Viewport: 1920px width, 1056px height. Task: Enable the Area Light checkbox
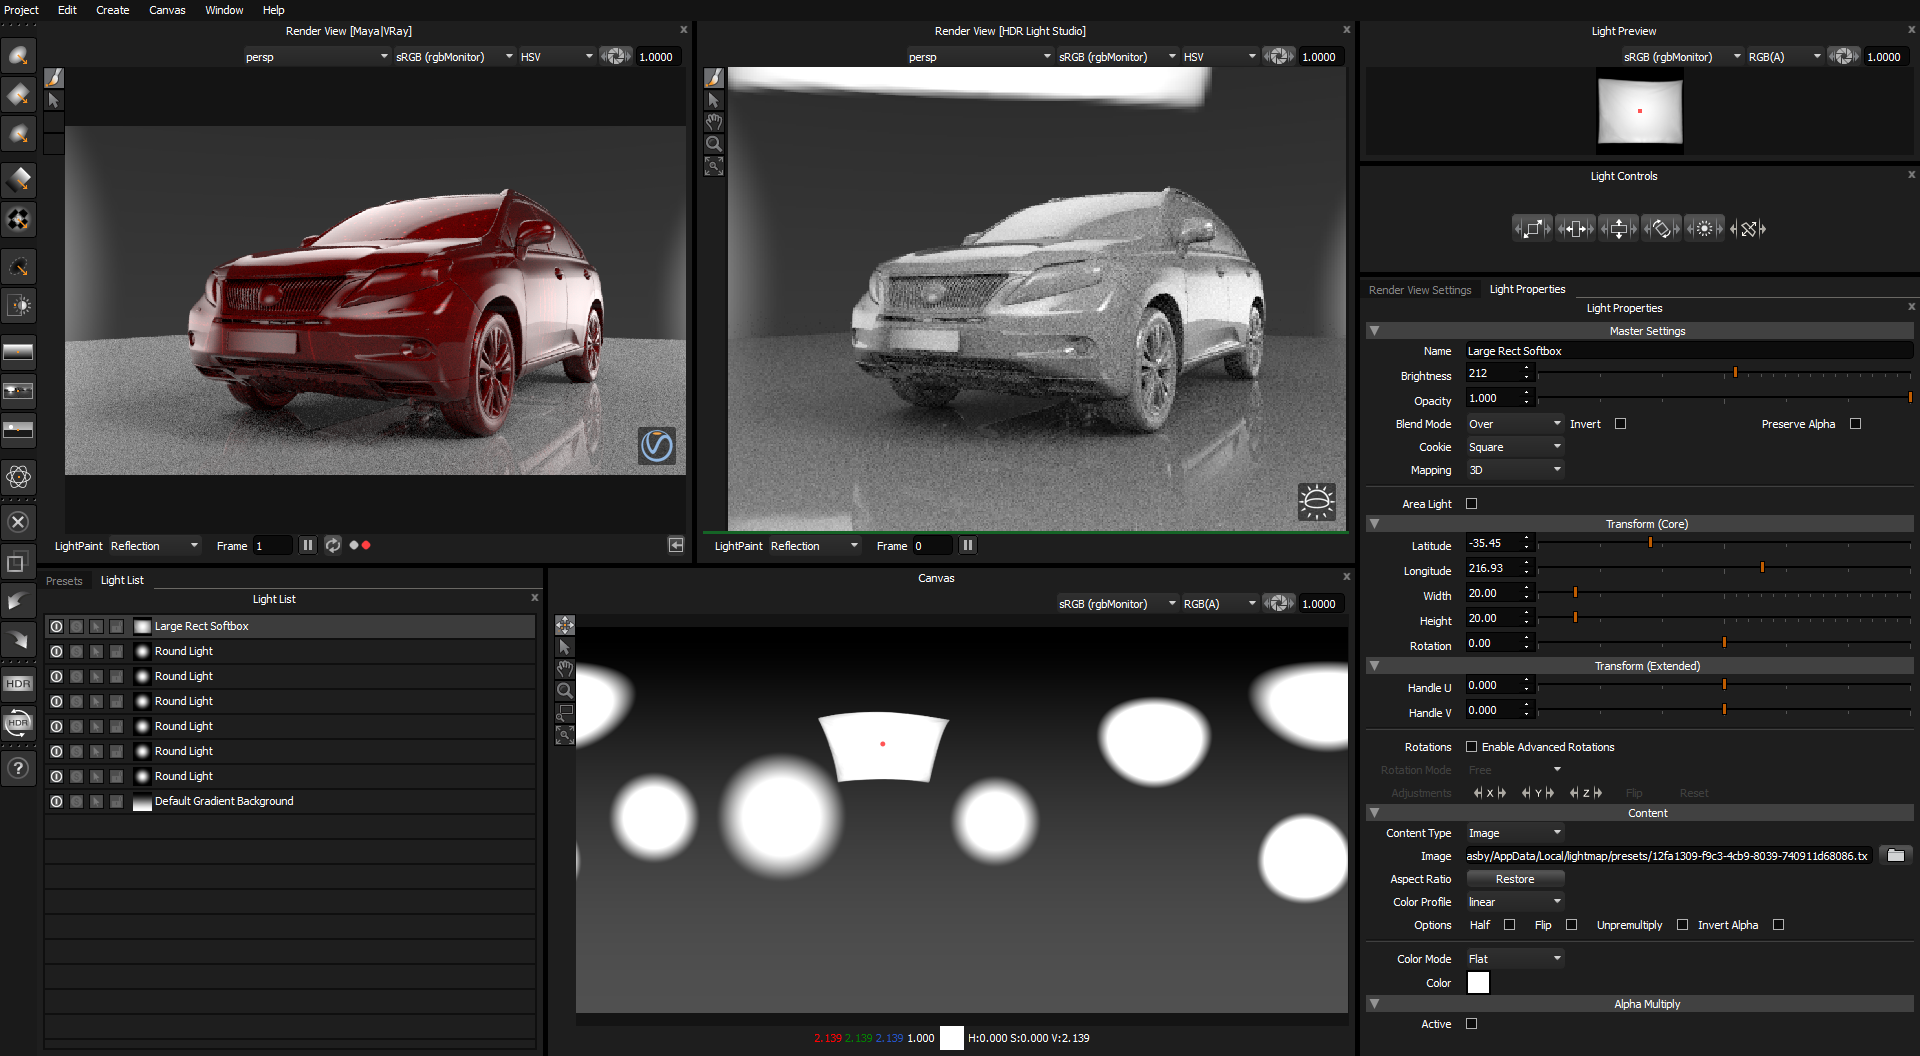[x=1472, y=504]
